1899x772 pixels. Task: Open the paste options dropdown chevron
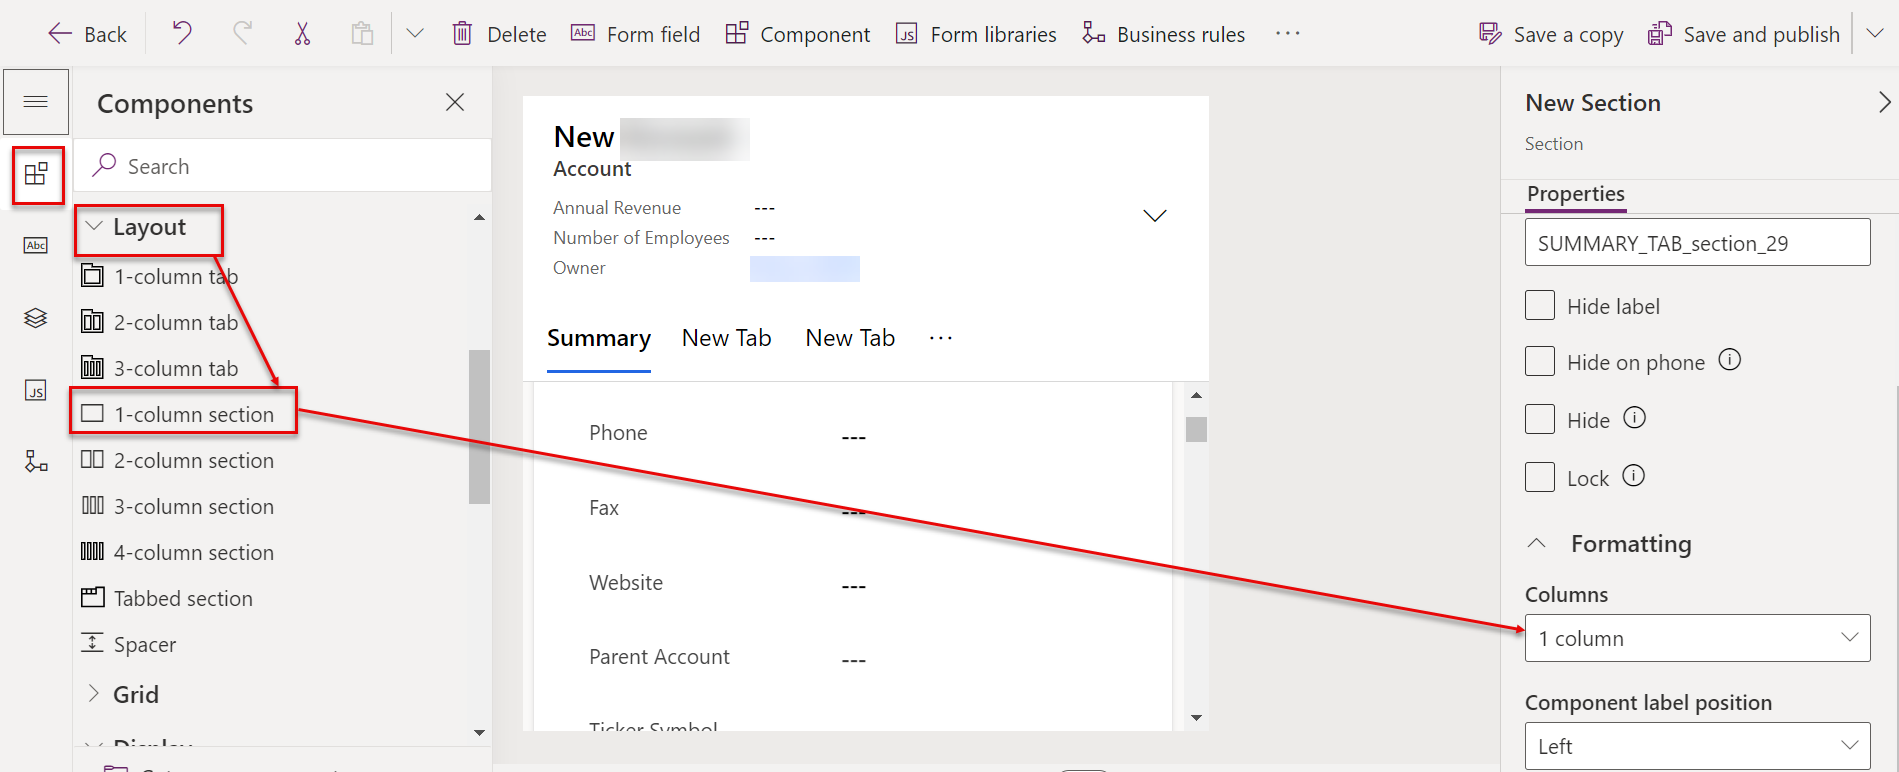coord(415,34)
